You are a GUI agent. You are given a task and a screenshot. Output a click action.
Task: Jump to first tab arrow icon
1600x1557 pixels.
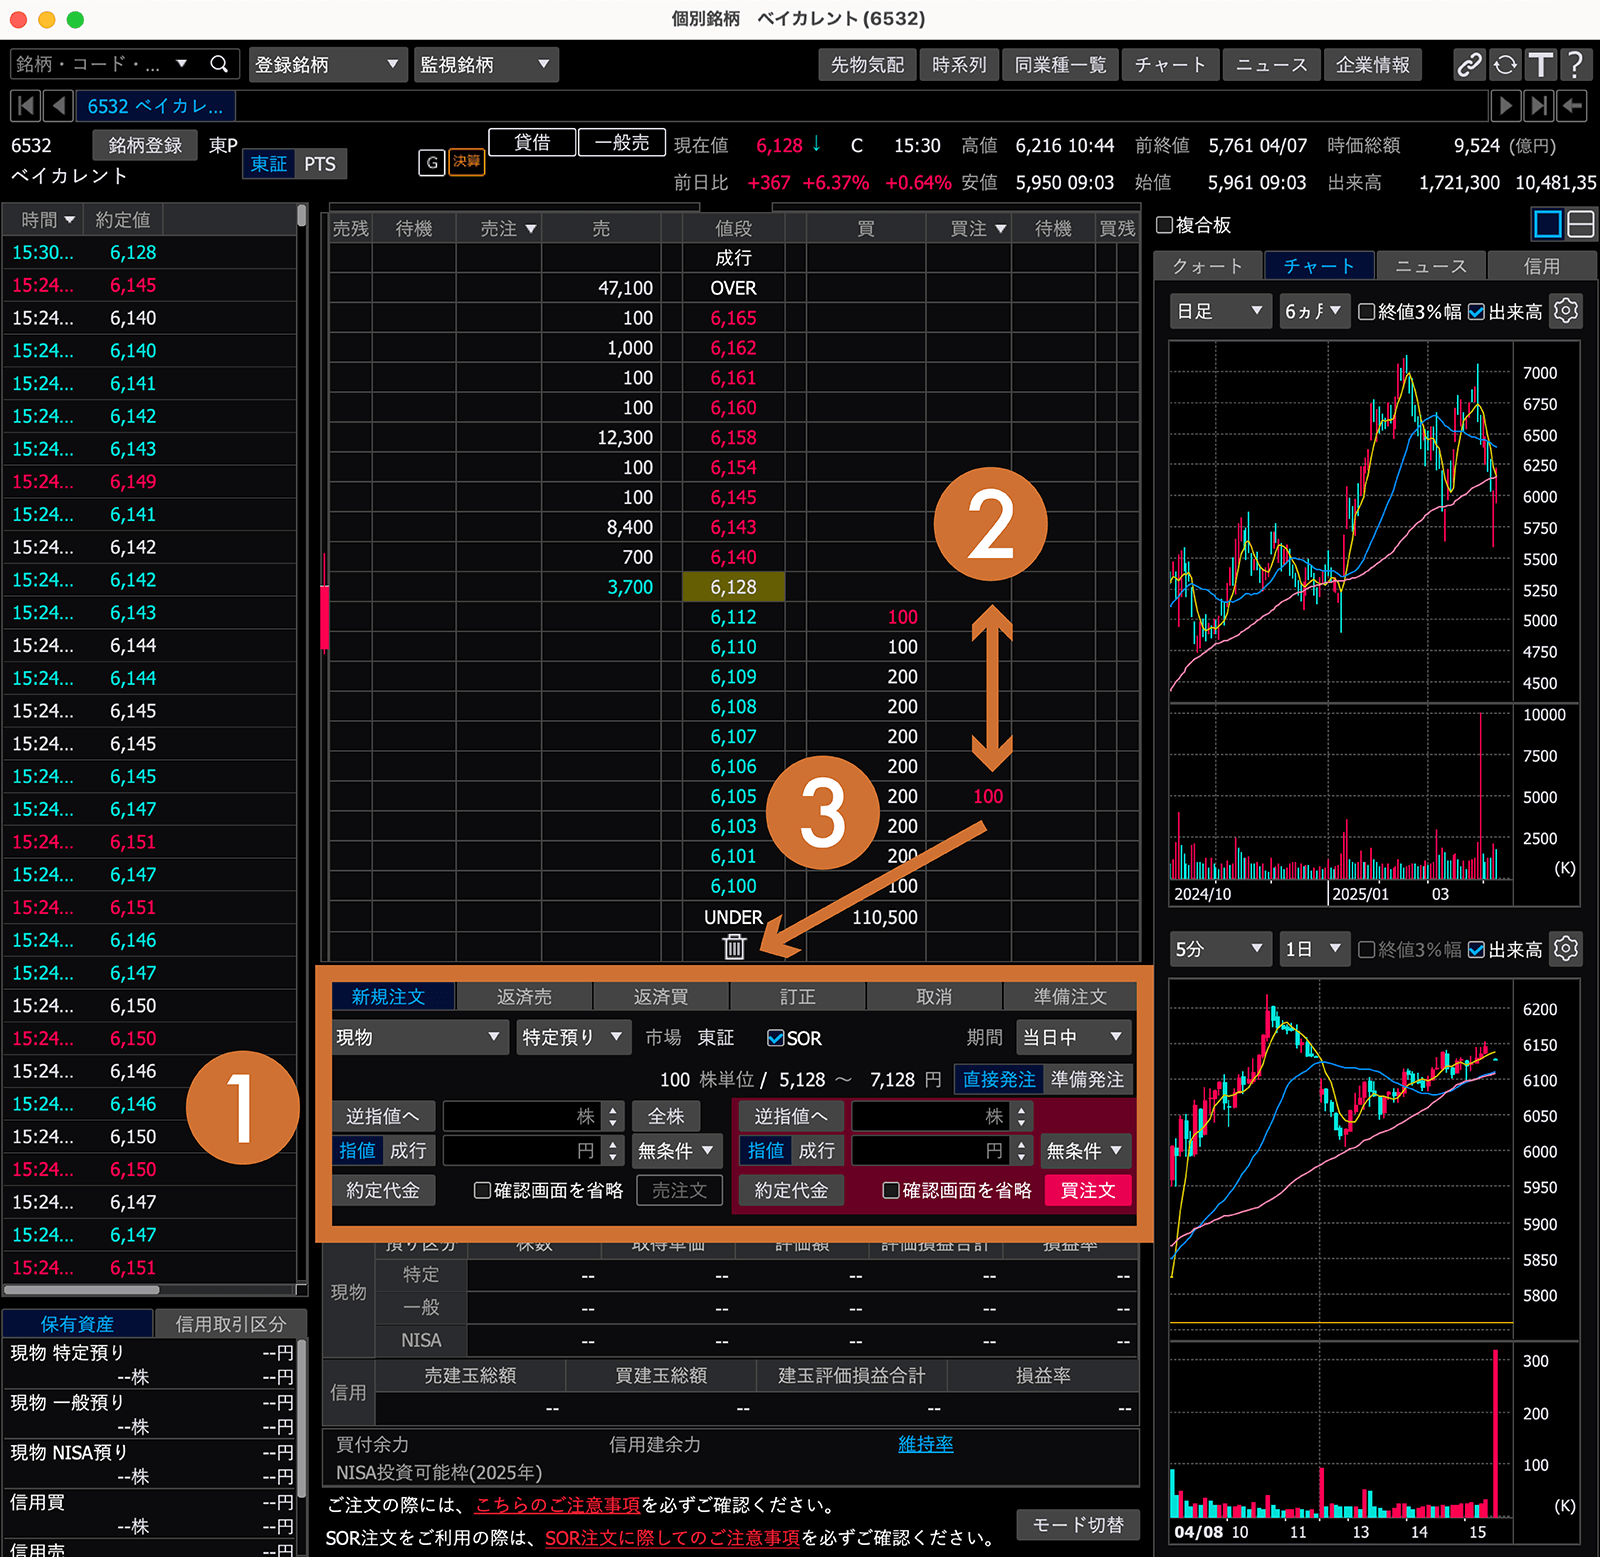(26, 105)
